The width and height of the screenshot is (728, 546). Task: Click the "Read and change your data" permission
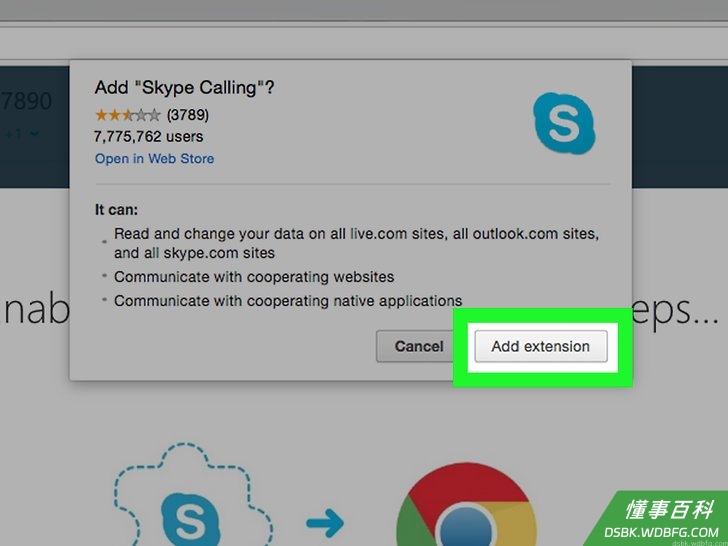point(356,243)
